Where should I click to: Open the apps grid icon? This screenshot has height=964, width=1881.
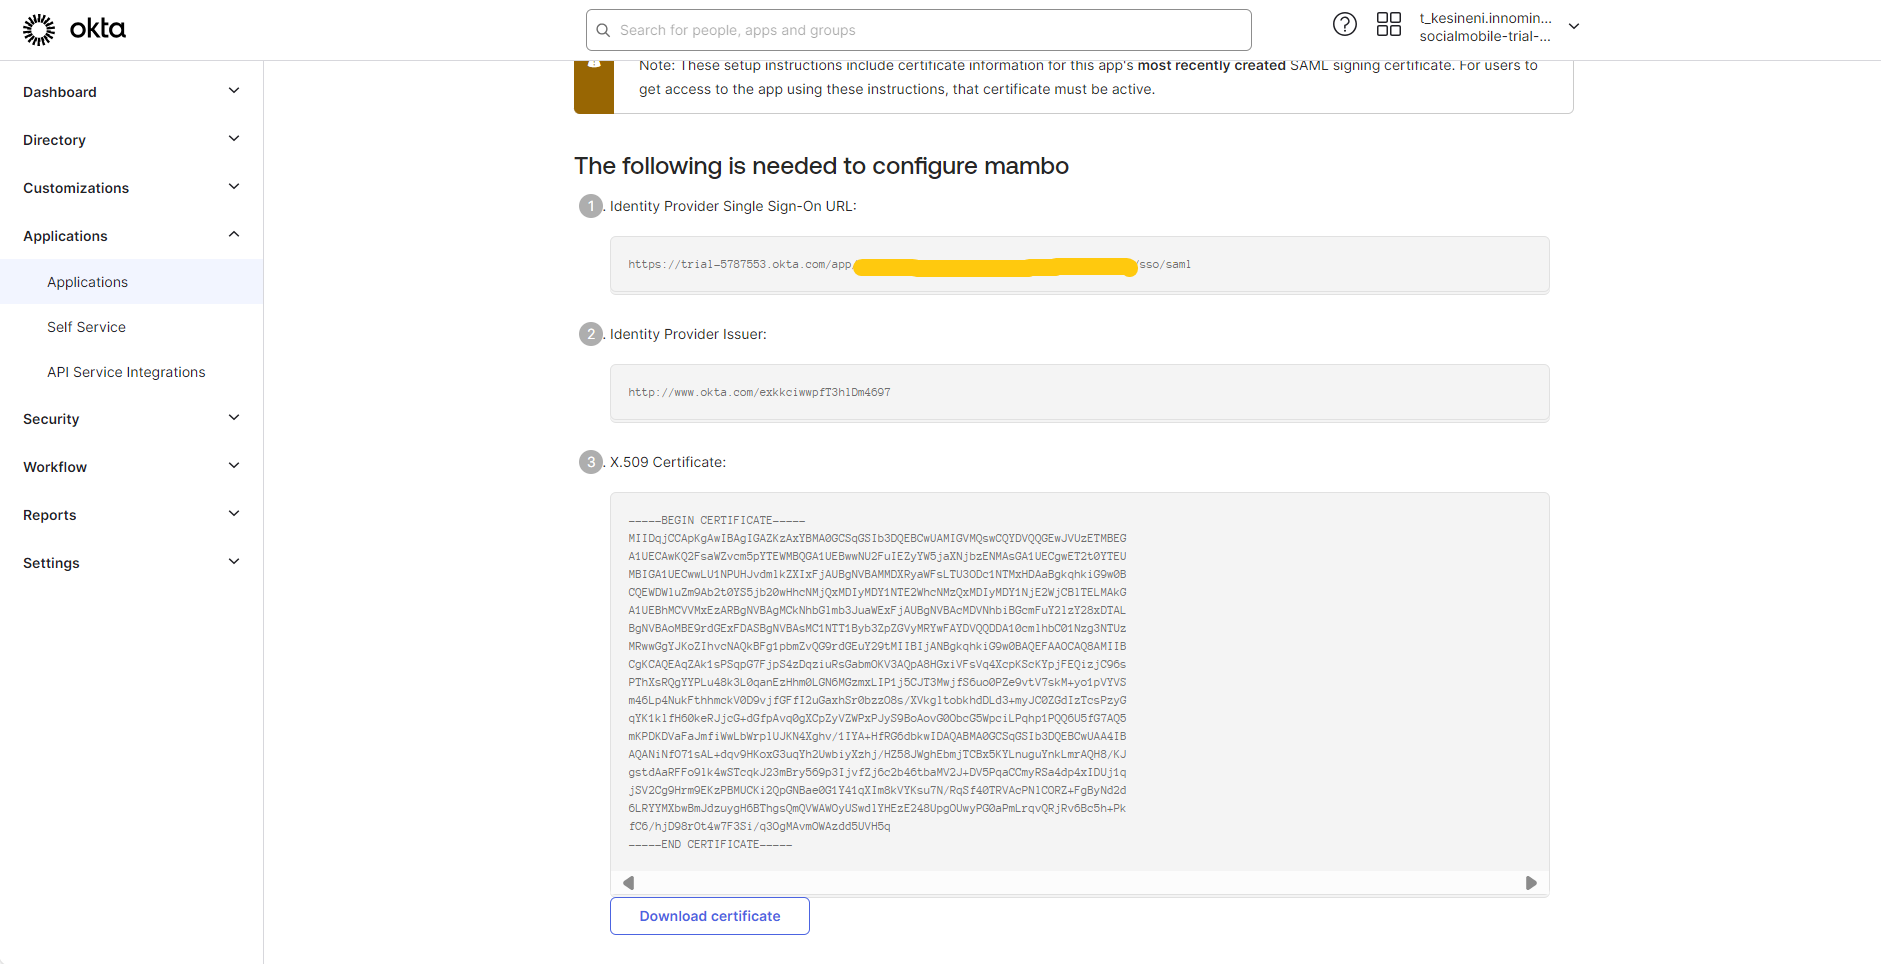(1389, 25)
